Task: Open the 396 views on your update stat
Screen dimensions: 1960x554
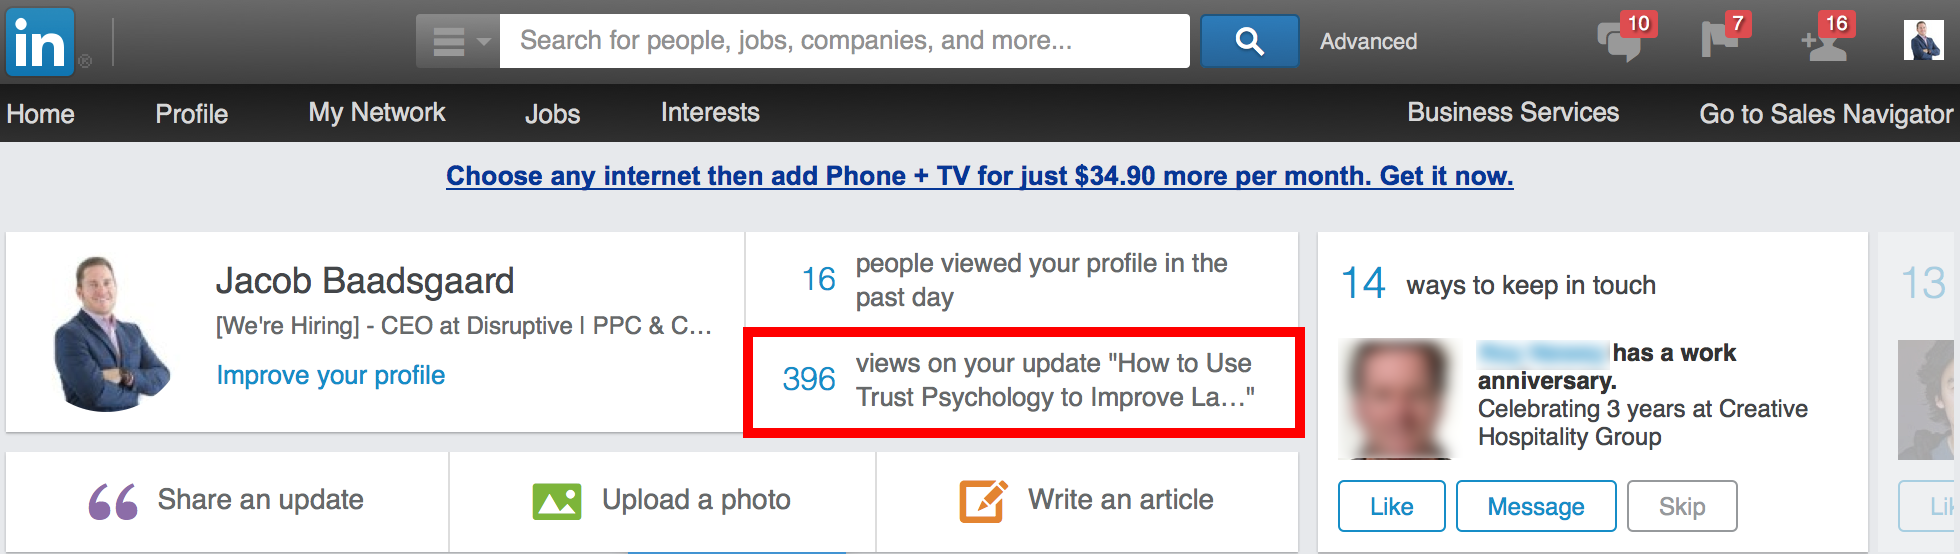Action: click(x=1022, y=381)
